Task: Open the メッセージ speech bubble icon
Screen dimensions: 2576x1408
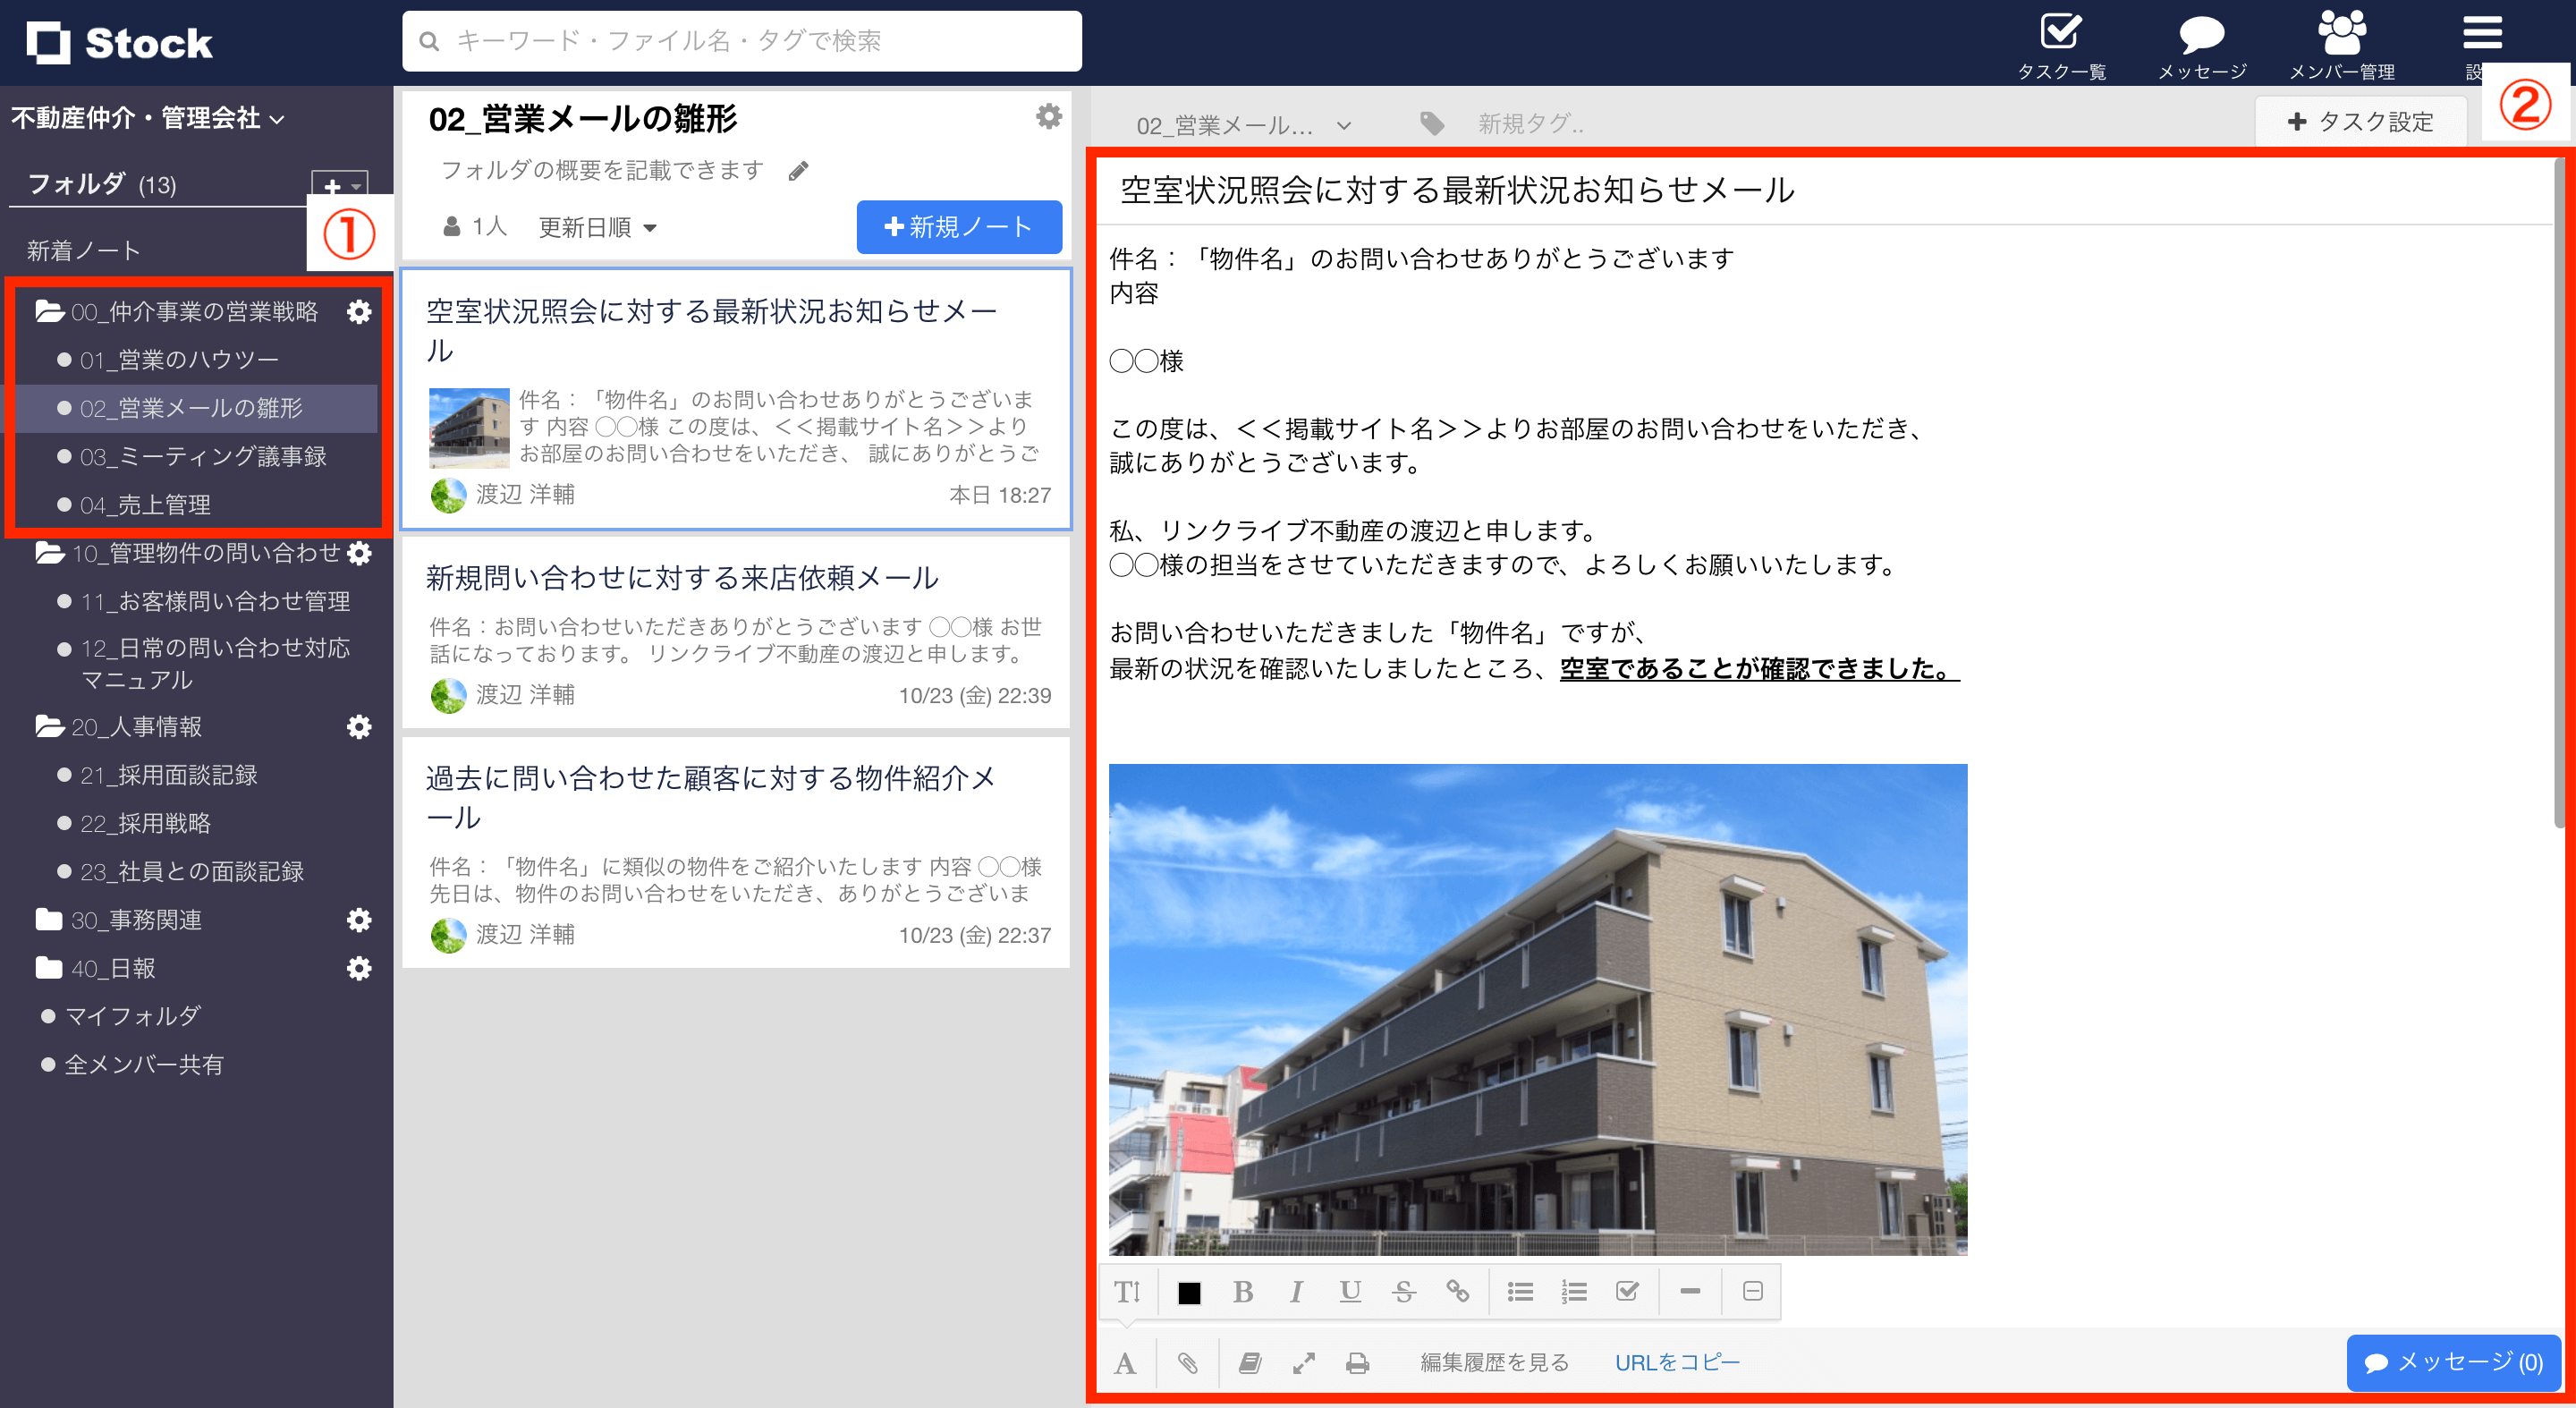Action: (2201, 44)
